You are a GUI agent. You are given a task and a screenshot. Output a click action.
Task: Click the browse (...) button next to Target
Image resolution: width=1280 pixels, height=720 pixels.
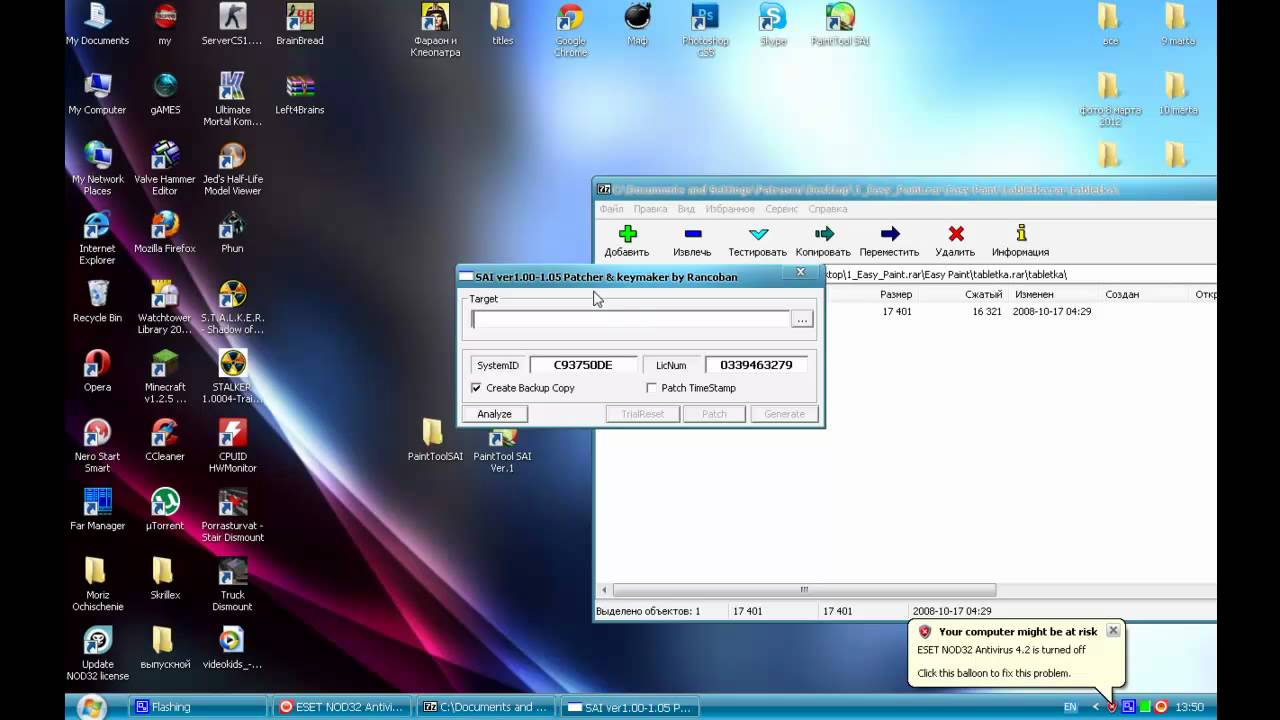[x=802, y=319]
